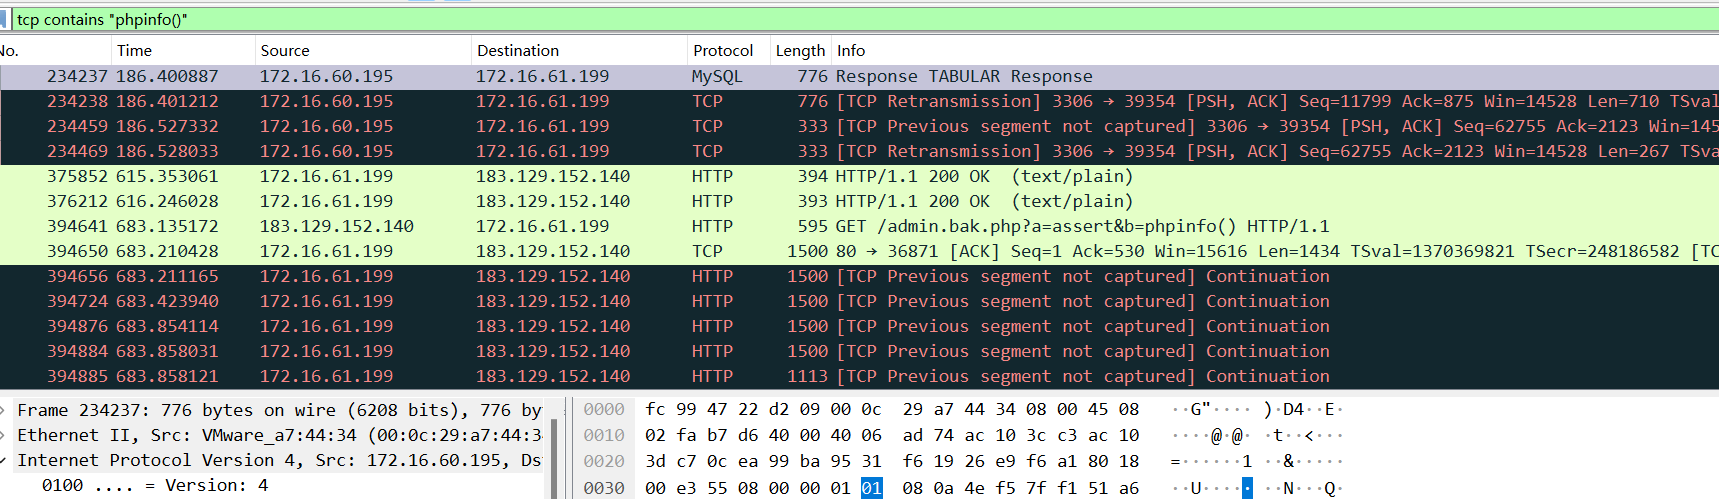
Task: Select packet 234238 TCP Retransmission row
Action: pyautogui.click(x=859, y=101)
